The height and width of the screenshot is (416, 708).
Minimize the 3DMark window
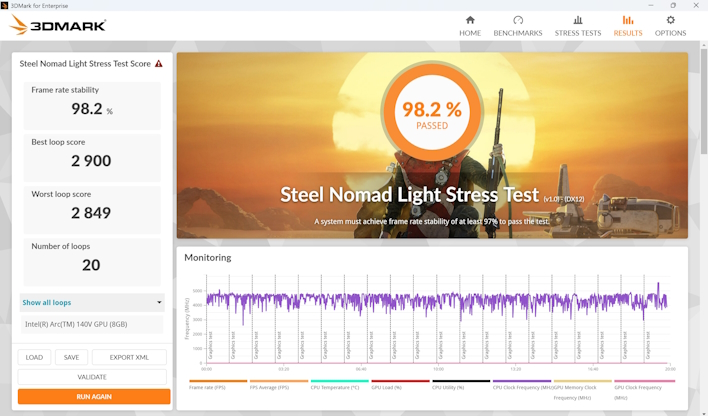(x=651, y=5)
